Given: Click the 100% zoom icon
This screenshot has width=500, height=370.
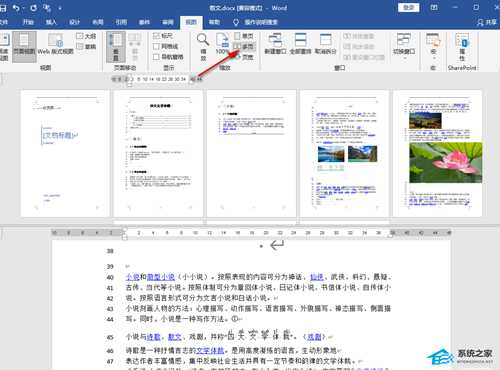Looking at the screenshot, I should click(222, 43).
